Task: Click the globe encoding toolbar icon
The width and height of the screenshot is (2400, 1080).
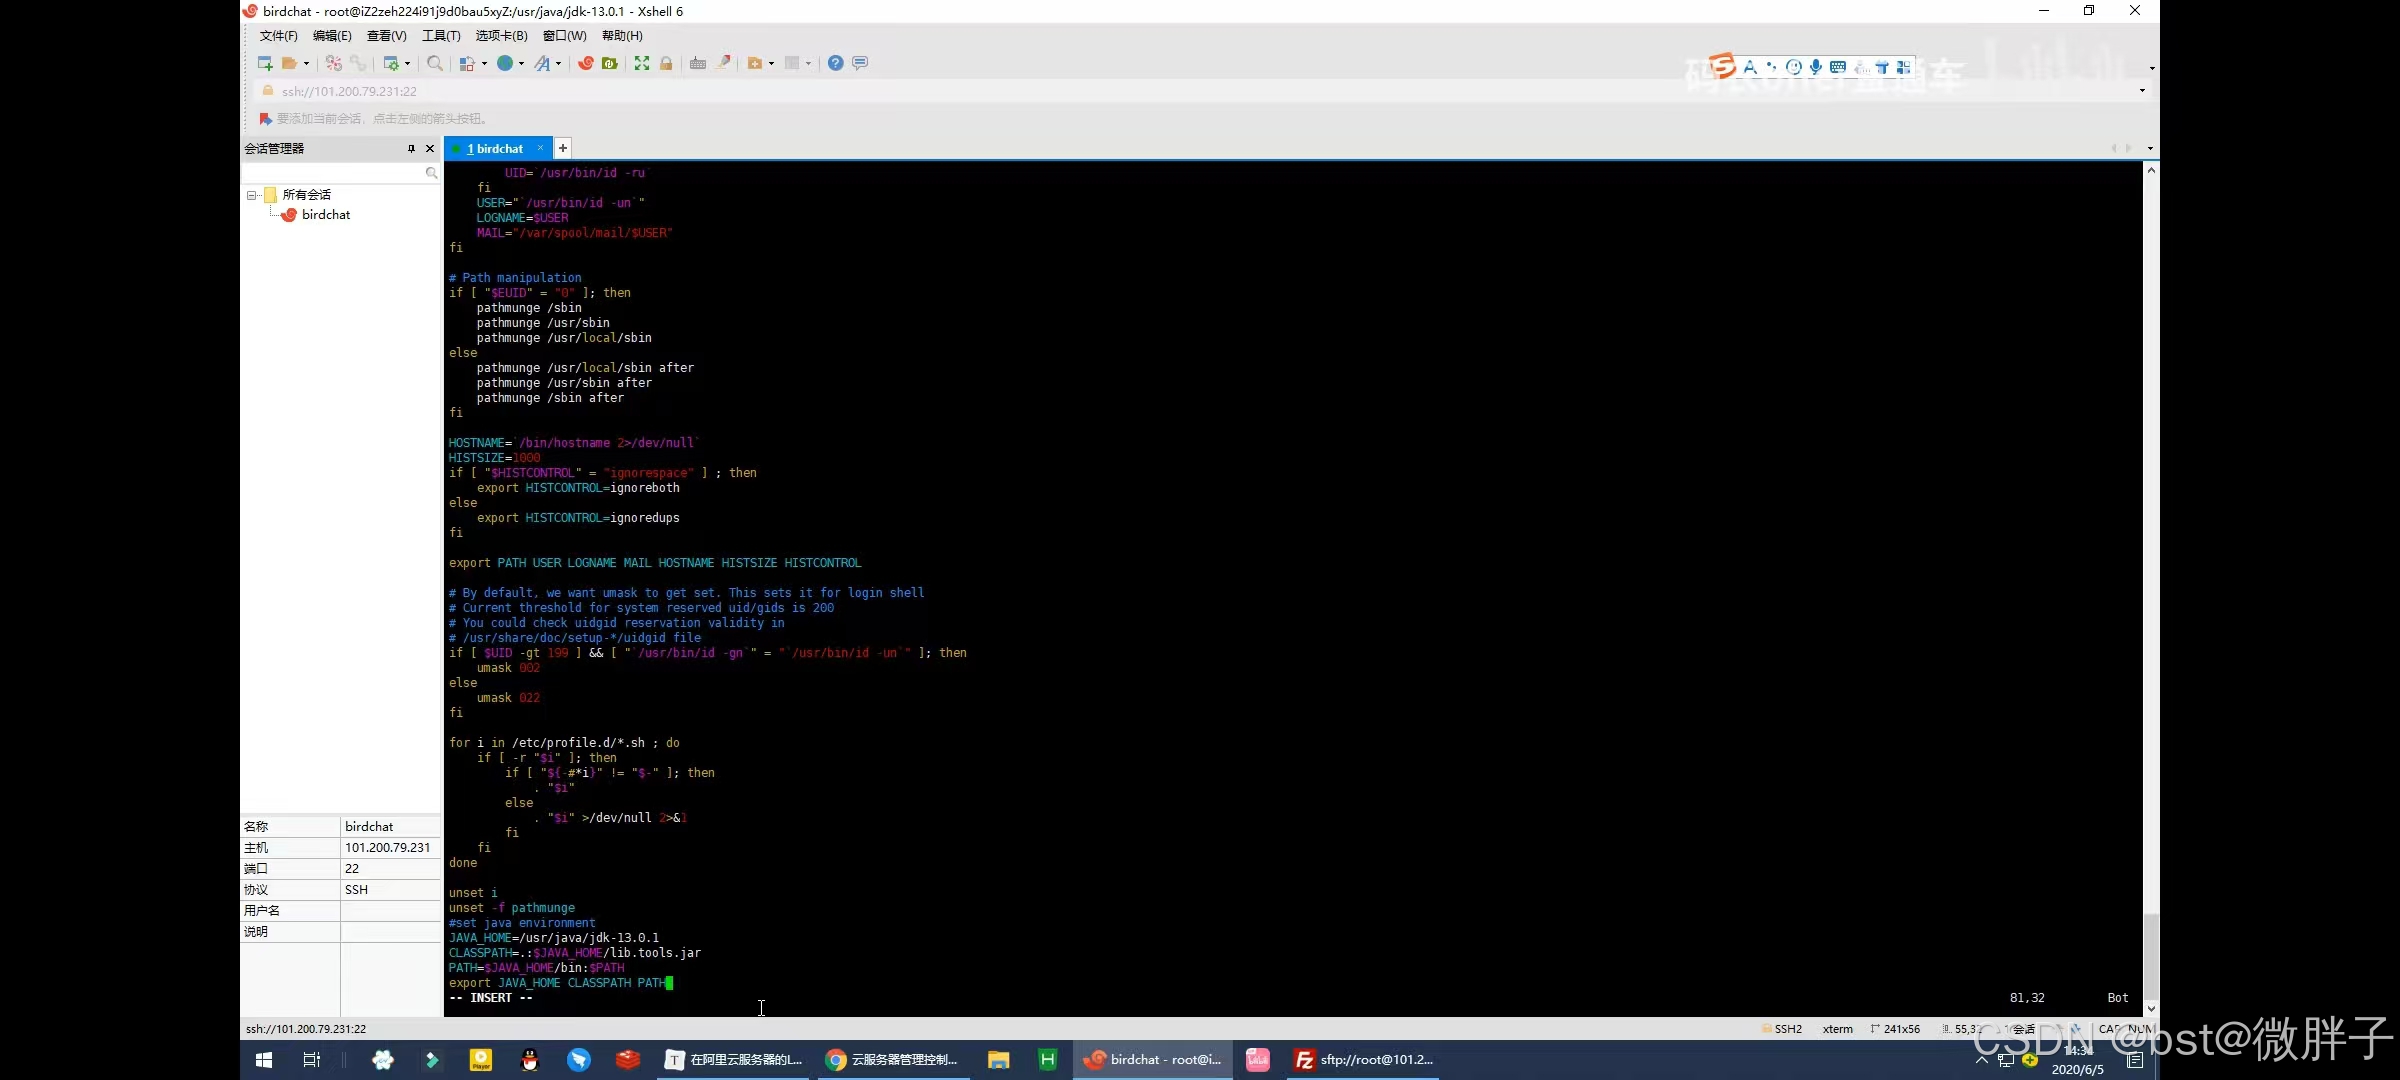Action: 505,63
